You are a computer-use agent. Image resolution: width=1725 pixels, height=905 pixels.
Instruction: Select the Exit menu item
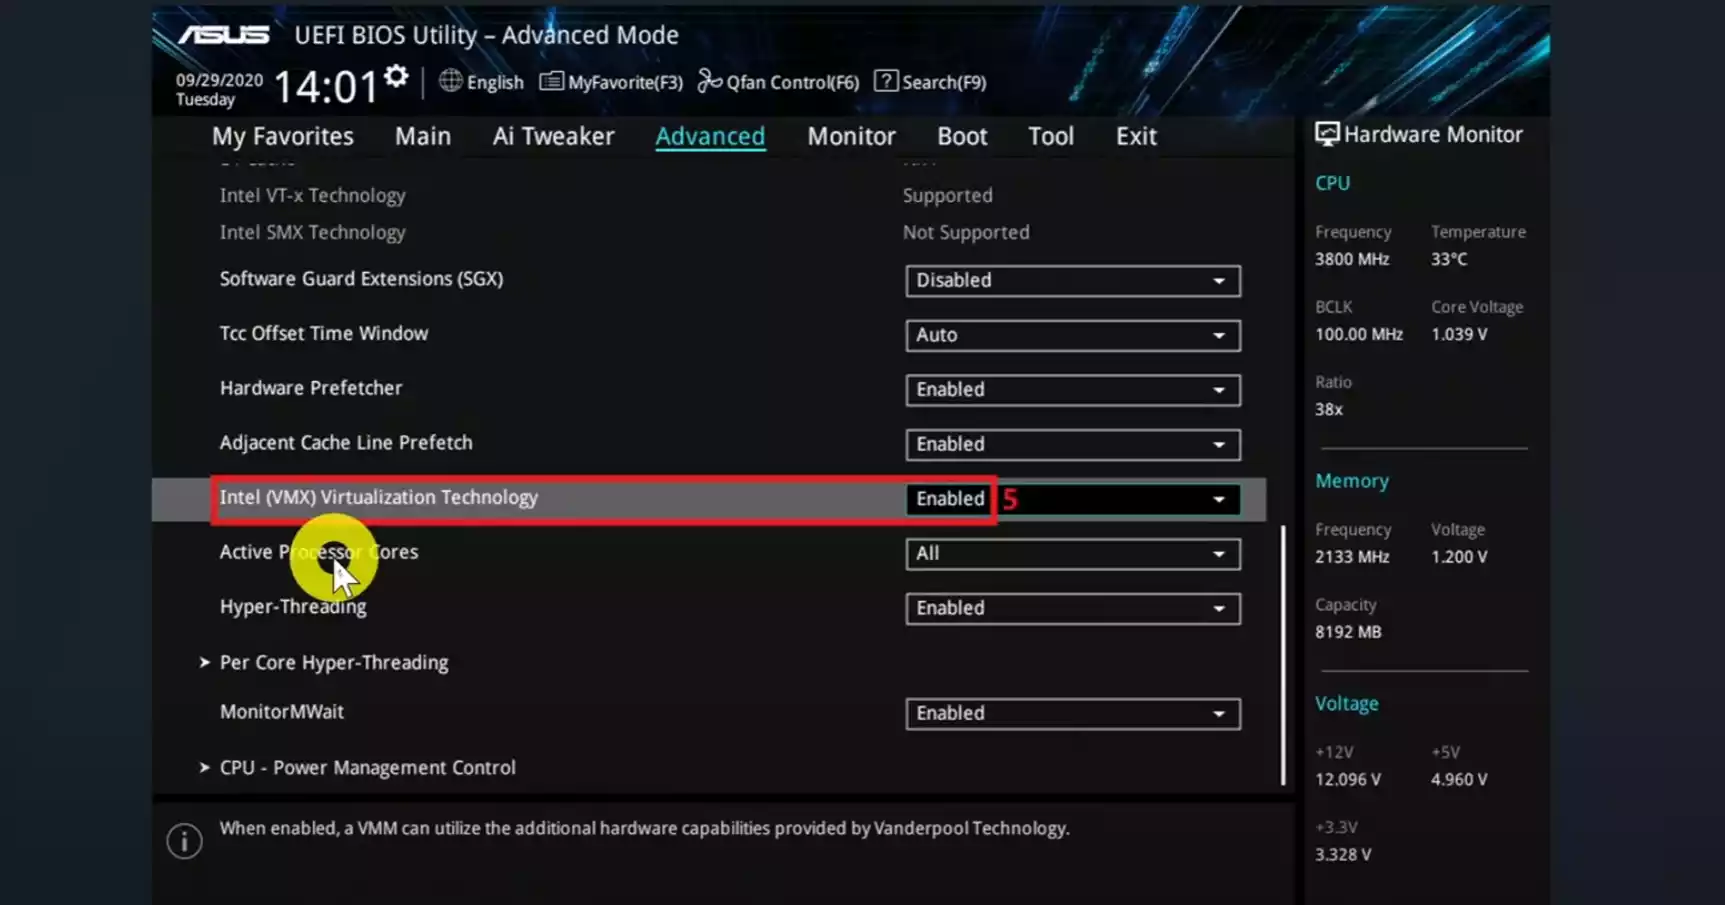1136,136
